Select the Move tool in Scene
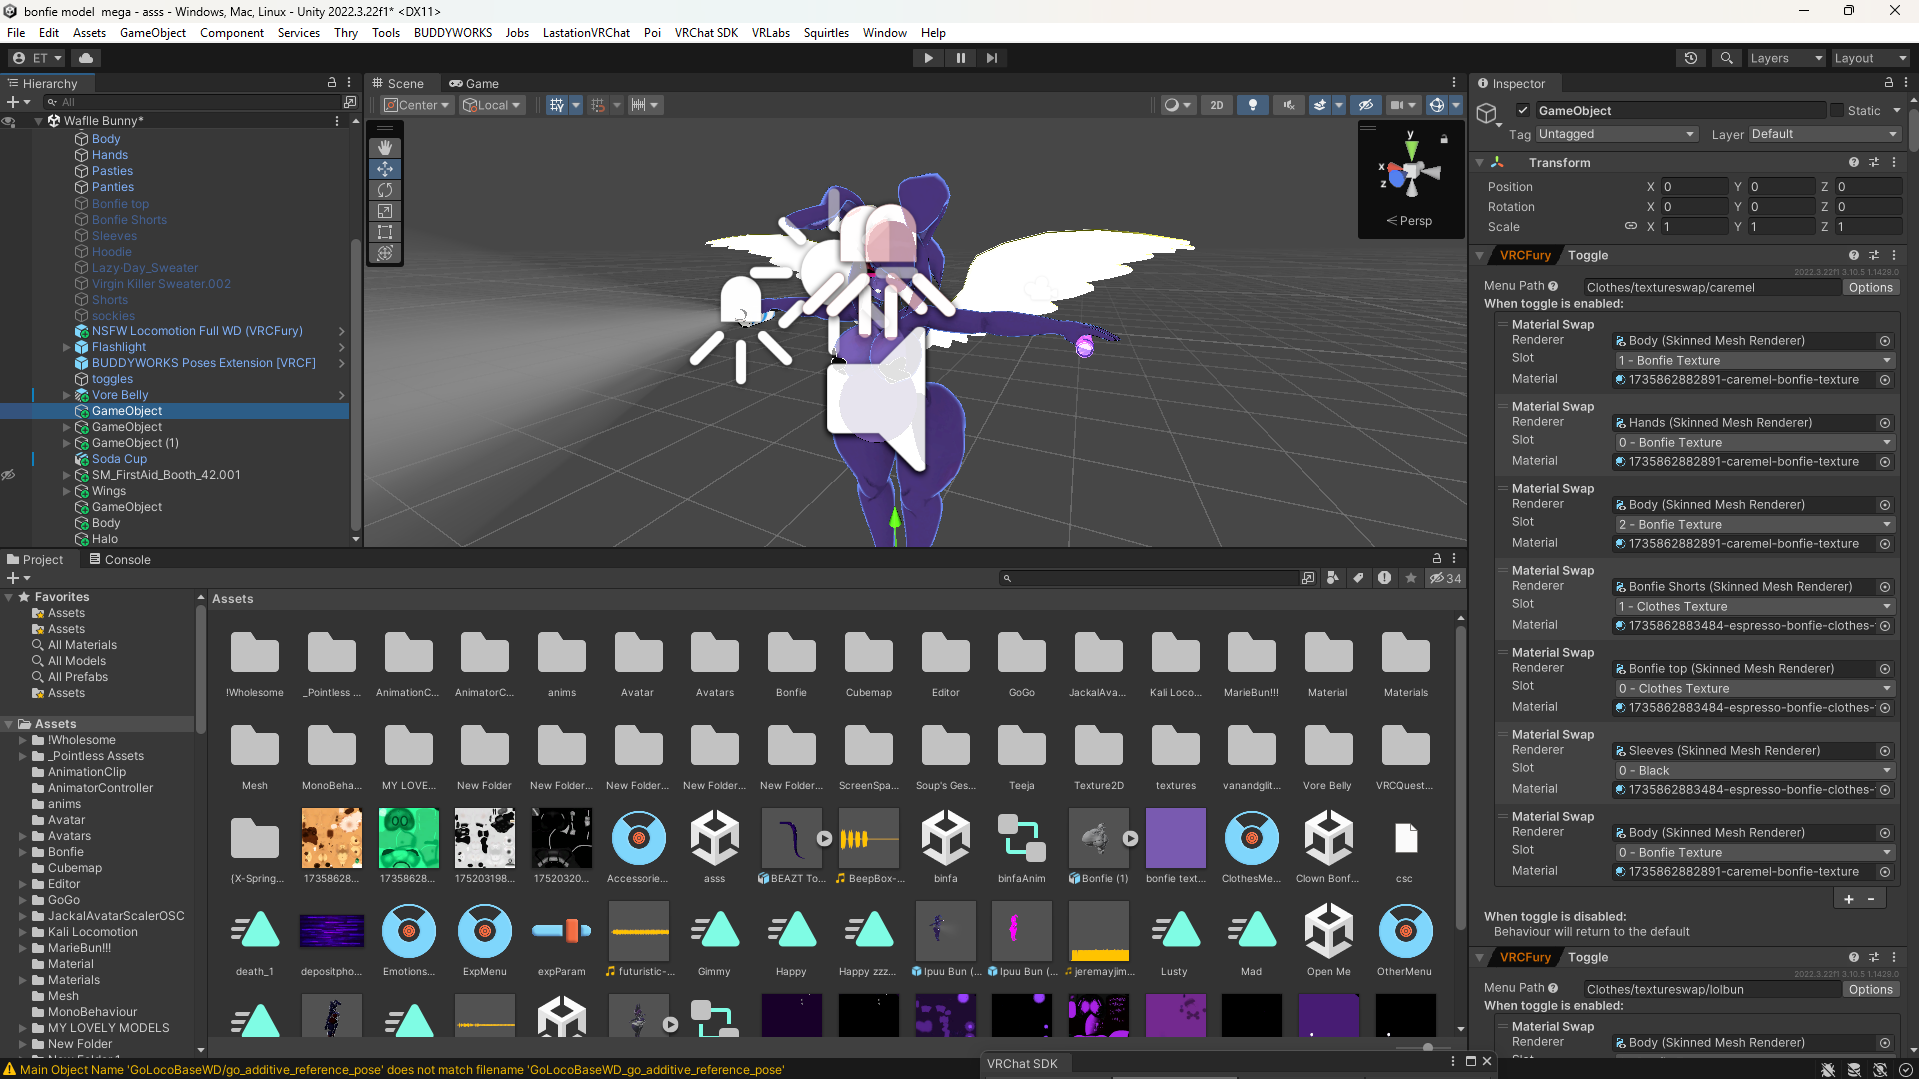This screenshot has height=1079, width=1919. [x=385, y=169]
